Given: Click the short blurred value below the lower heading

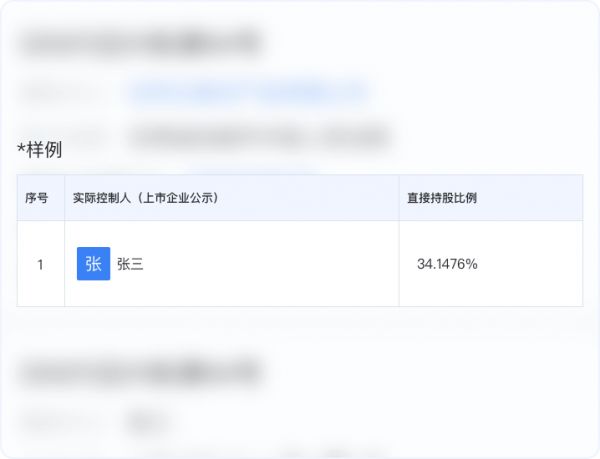Looking at the screenshot, I should 147,421.
